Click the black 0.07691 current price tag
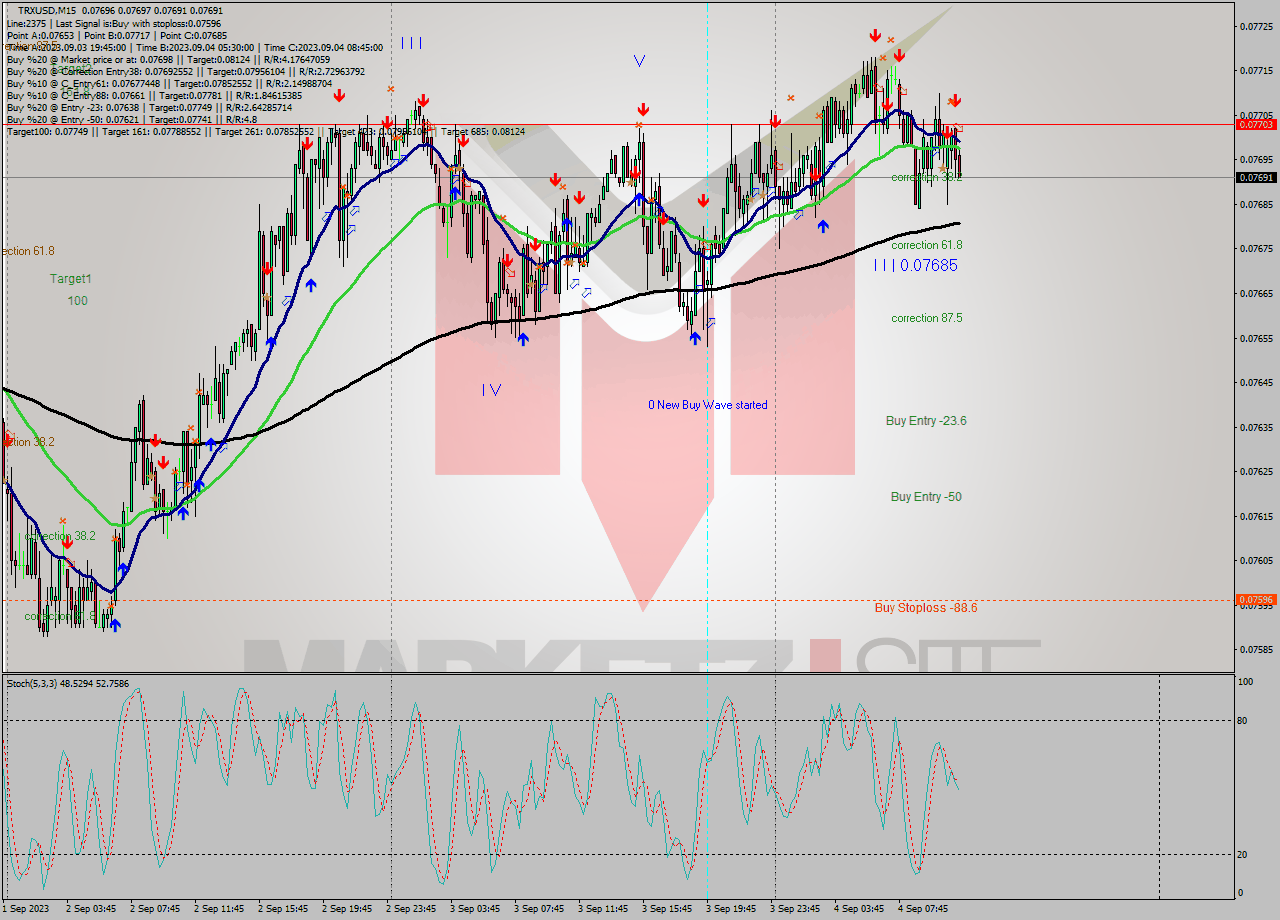The width and height of the screenshot is (1280, 920). [x=1256, y=177]
